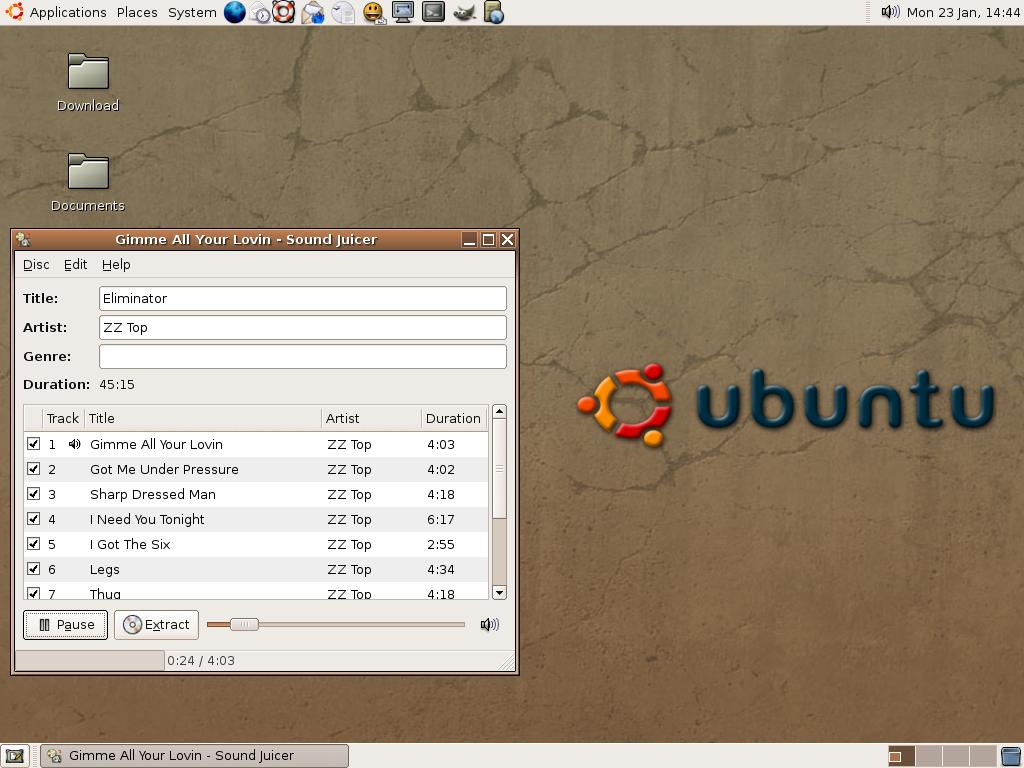Sort by the Track number column header
The image size is (1024, 768).
pyautogui.click(x=63, y=419)
